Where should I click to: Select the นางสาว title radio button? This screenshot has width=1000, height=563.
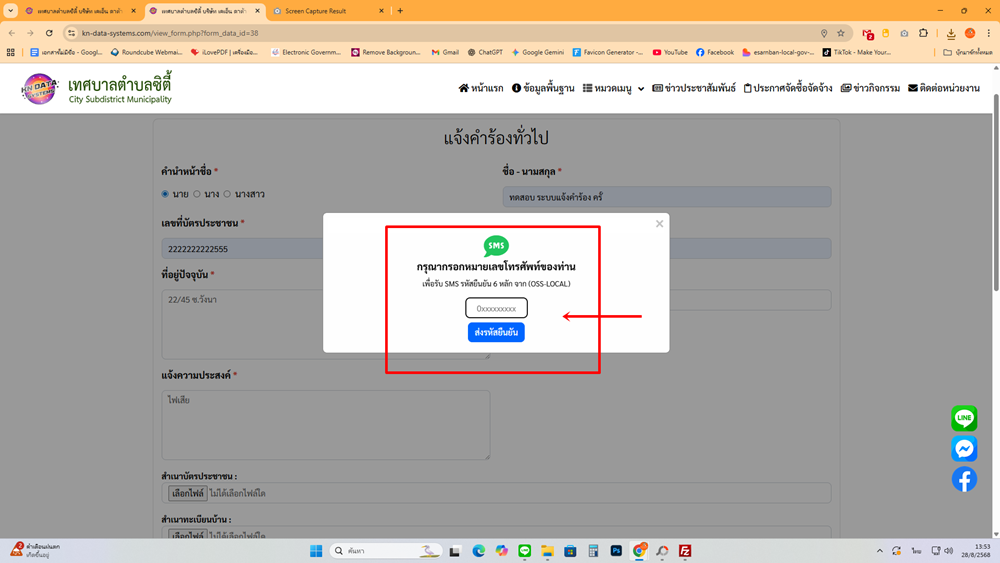227,194
